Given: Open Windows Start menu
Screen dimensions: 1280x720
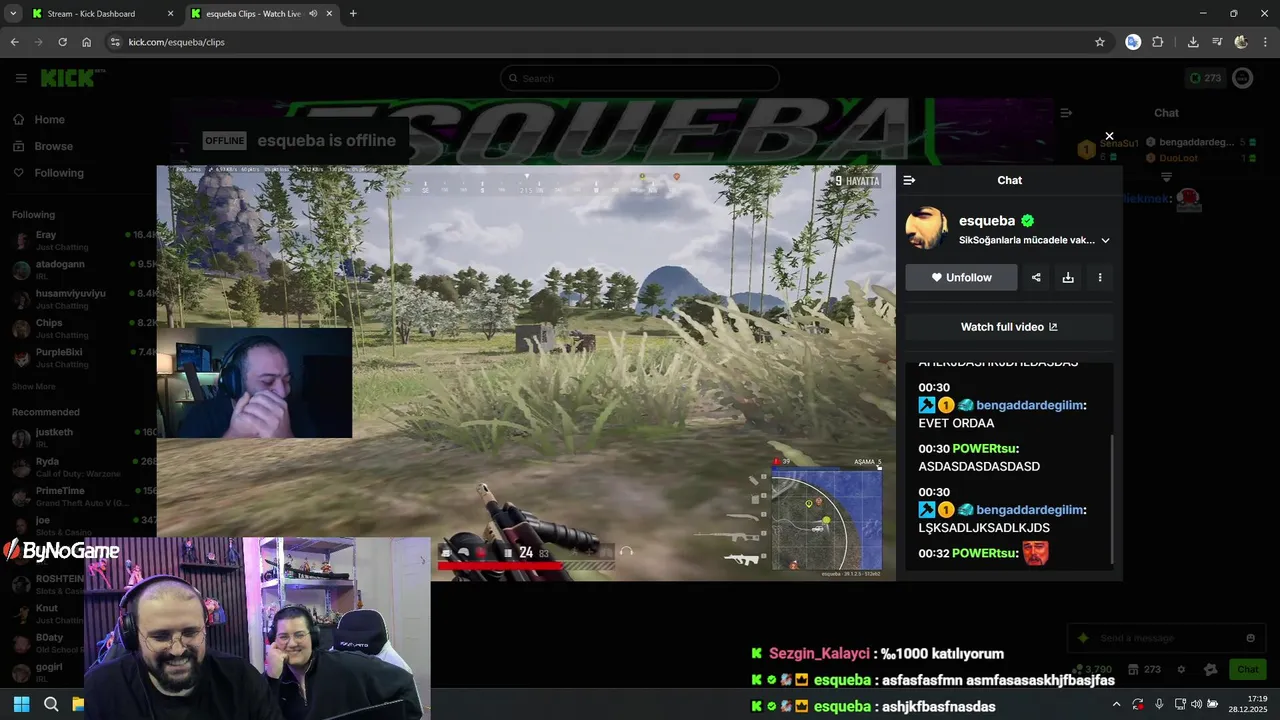Looking at the screenshot, I should pos(21,704).
